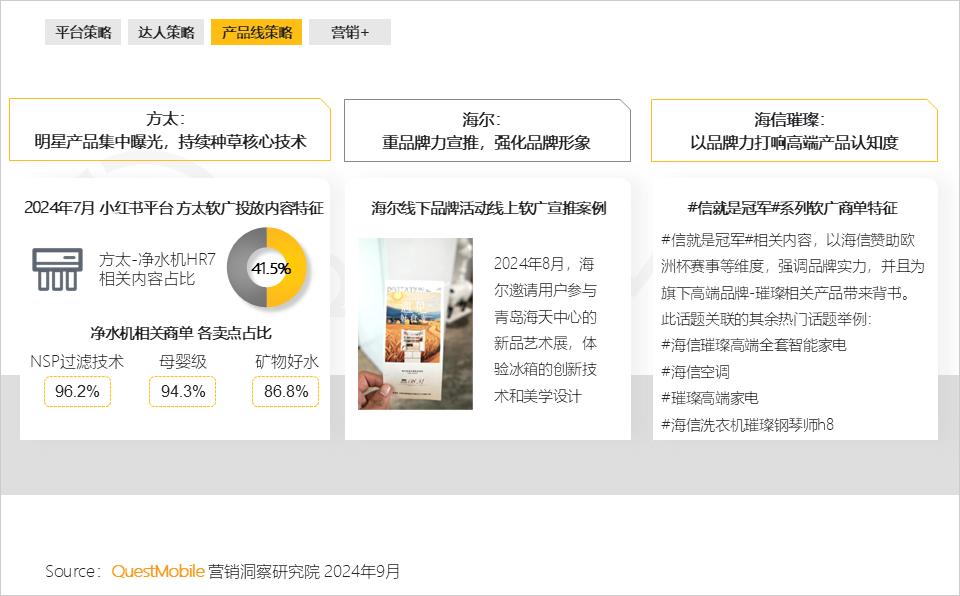Viewport: 960px width, 596px height.
Task: Click the 方太 strategy header box
Action: point(170,130)
